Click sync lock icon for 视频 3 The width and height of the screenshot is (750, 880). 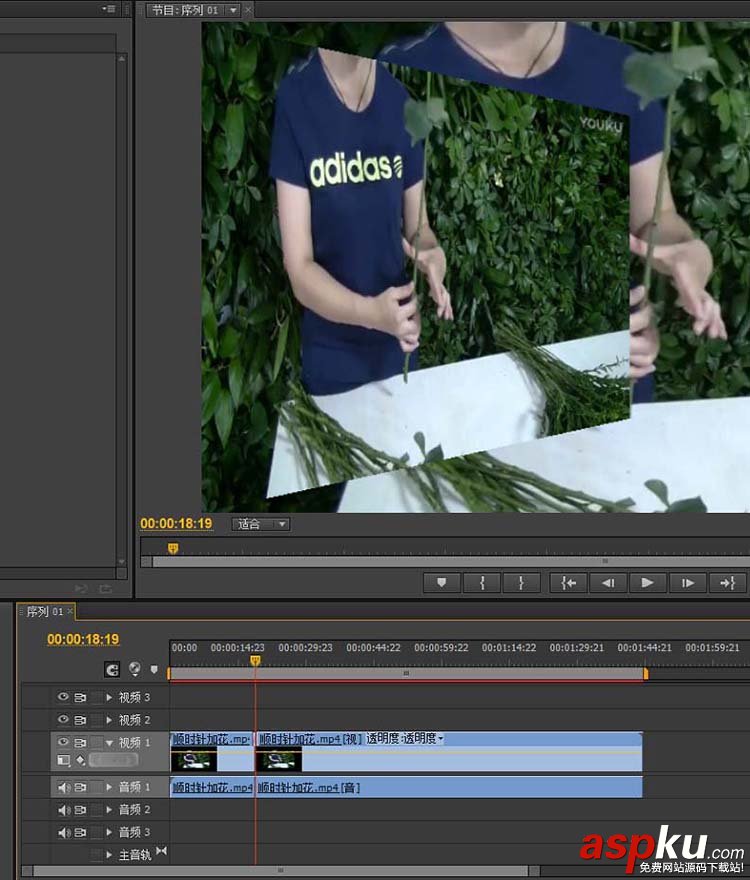[x=80, y=698]
